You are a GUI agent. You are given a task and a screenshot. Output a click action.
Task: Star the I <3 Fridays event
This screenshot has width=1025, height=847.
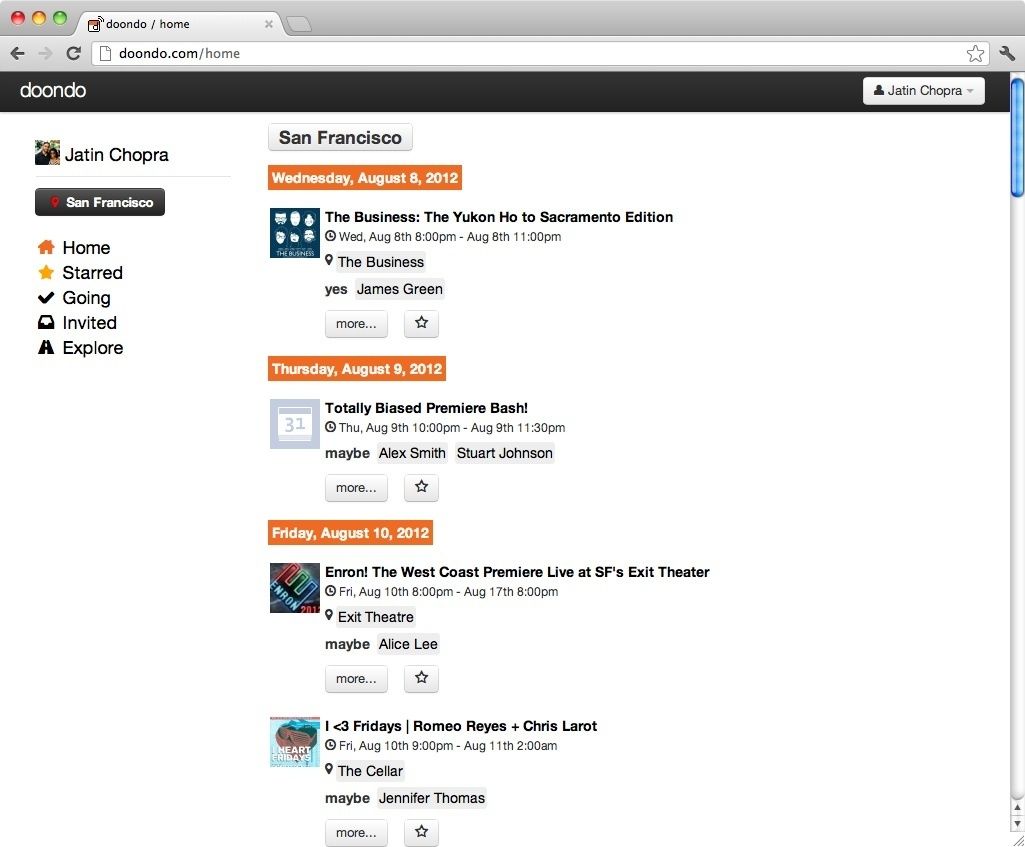[x=421, y=833]
